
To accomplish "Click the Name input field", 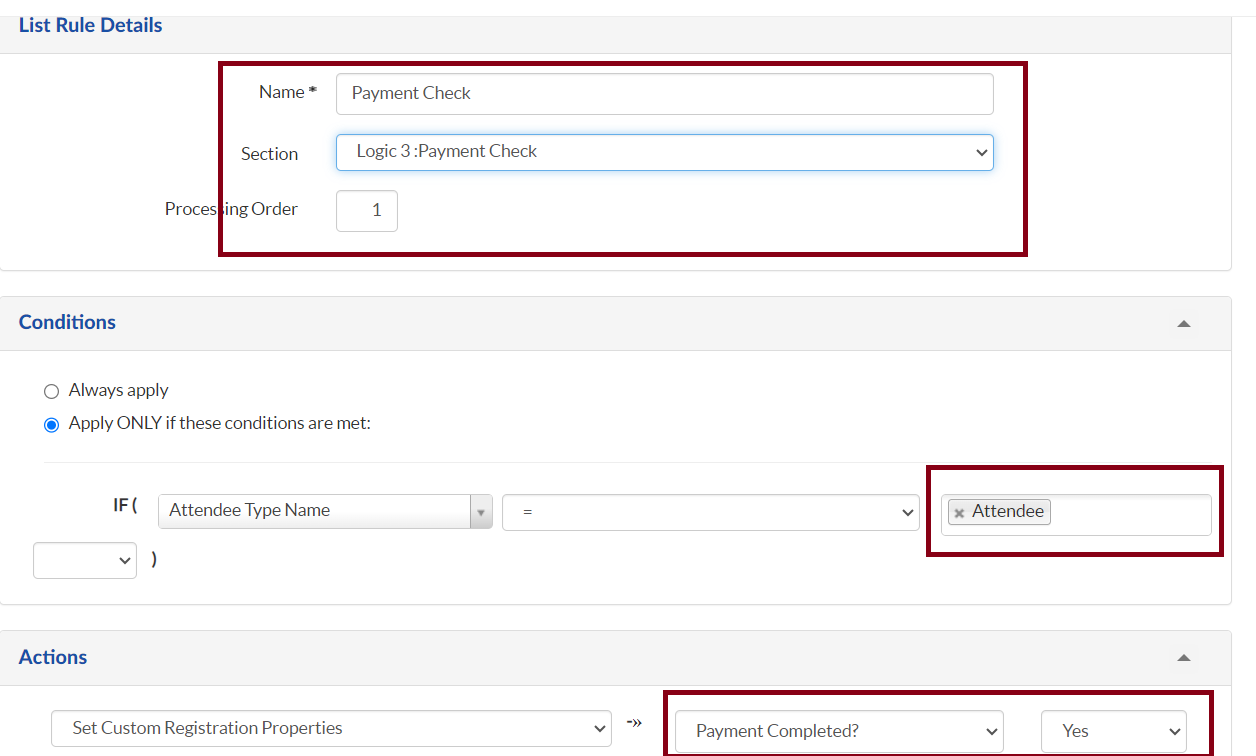I will 664,93.
